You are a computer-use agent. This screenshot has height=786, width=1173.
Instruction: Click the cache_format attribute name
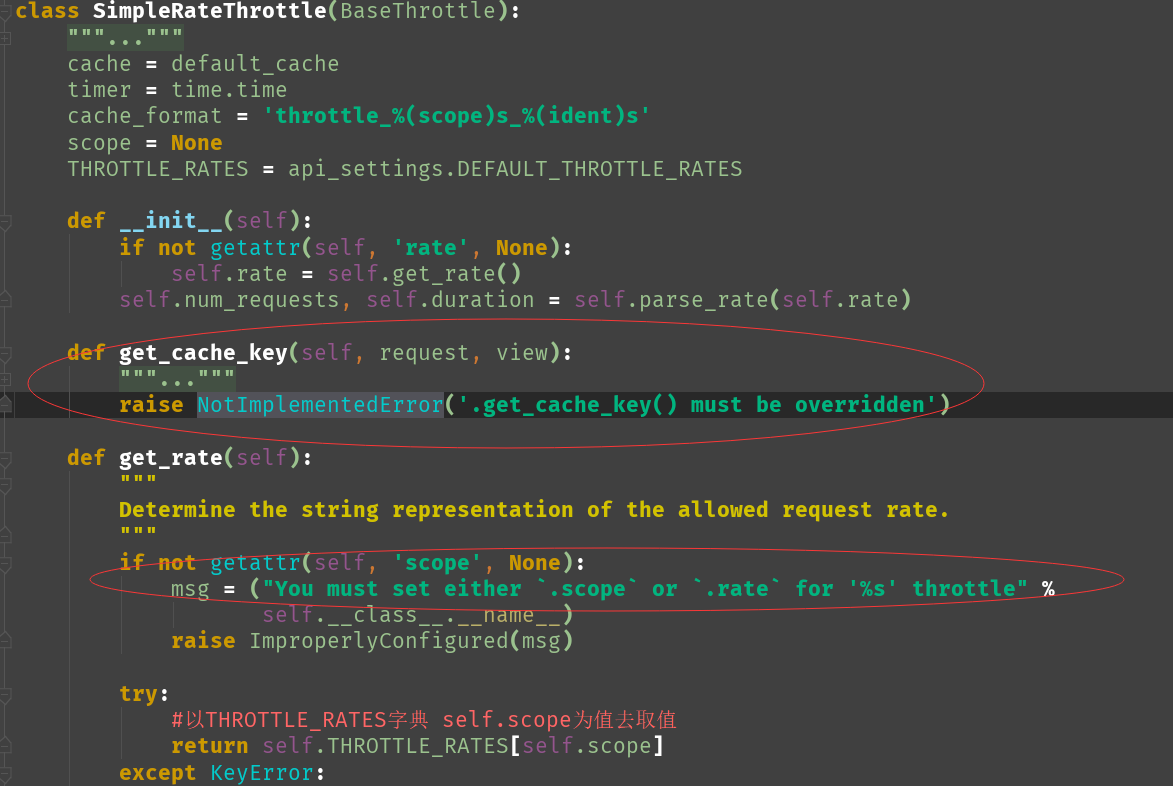point(144,117)
